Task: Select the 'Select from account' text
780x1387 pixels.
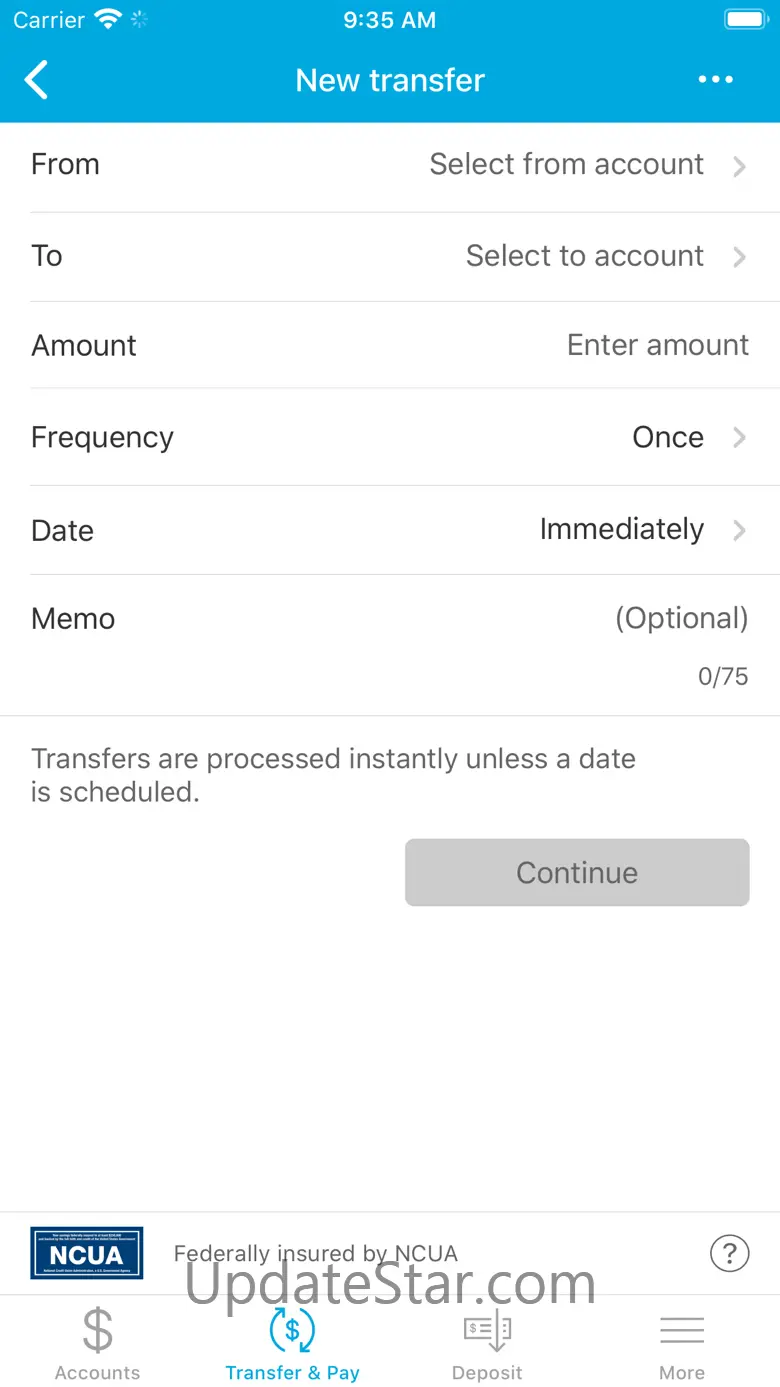Action: [x=567, y=164]
